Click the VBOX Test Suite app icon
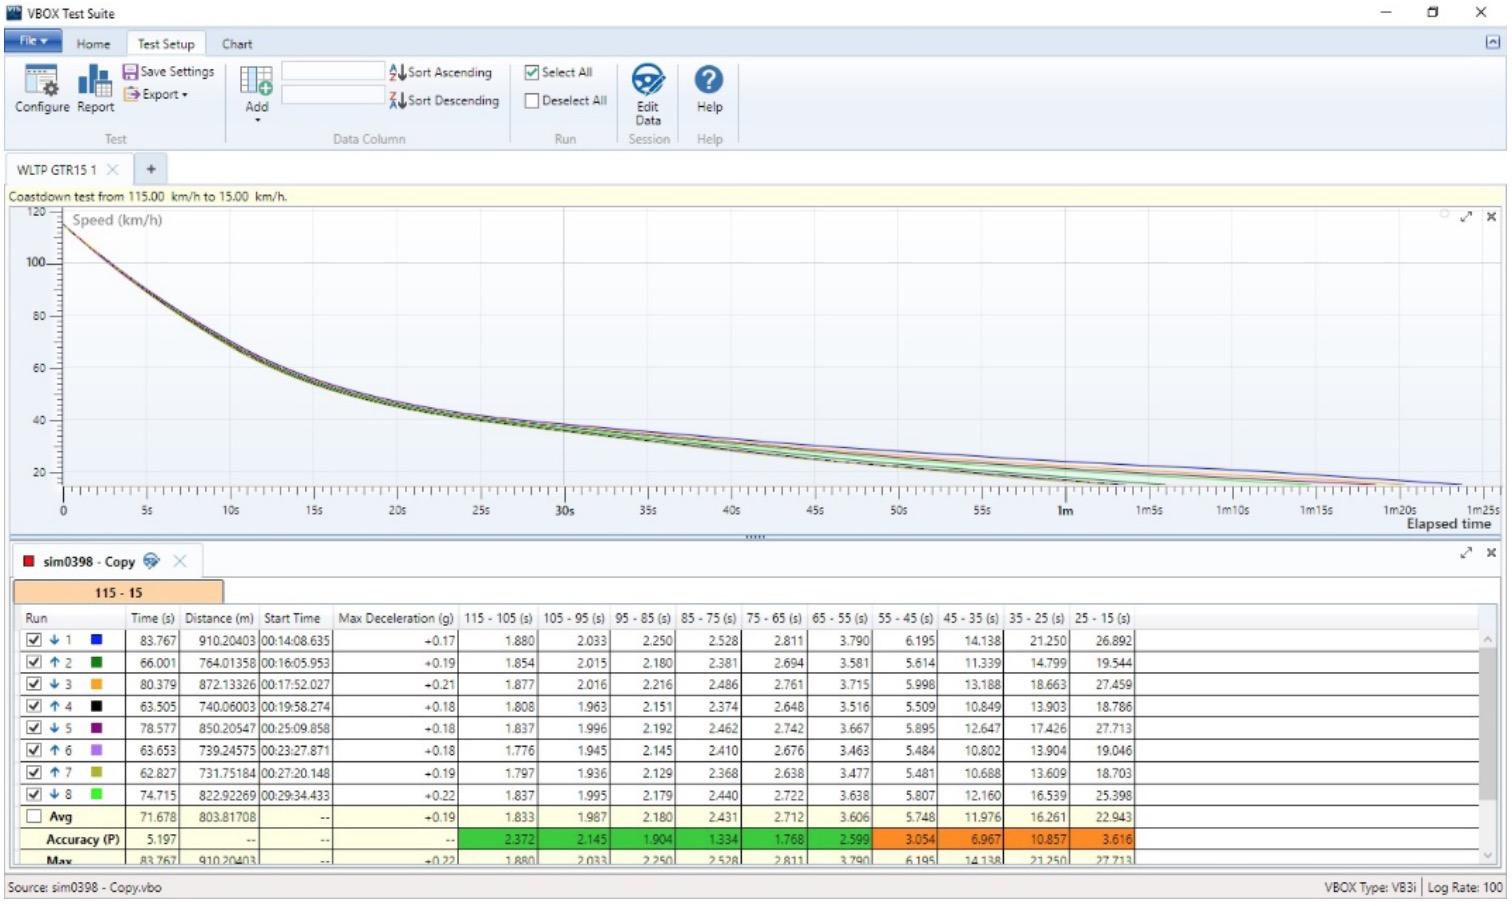The width and height of the screenshot is (1512, 906). [13, 12]
